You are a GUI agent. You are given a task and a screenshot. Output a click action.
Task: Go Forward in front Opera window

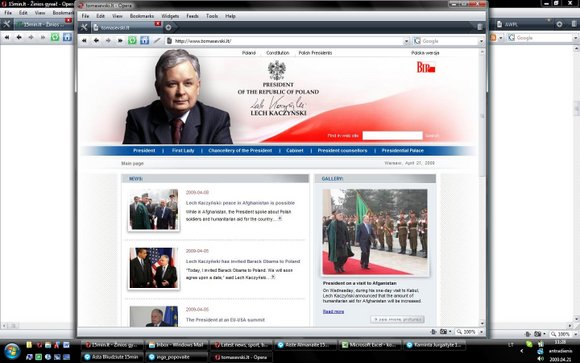108,41
